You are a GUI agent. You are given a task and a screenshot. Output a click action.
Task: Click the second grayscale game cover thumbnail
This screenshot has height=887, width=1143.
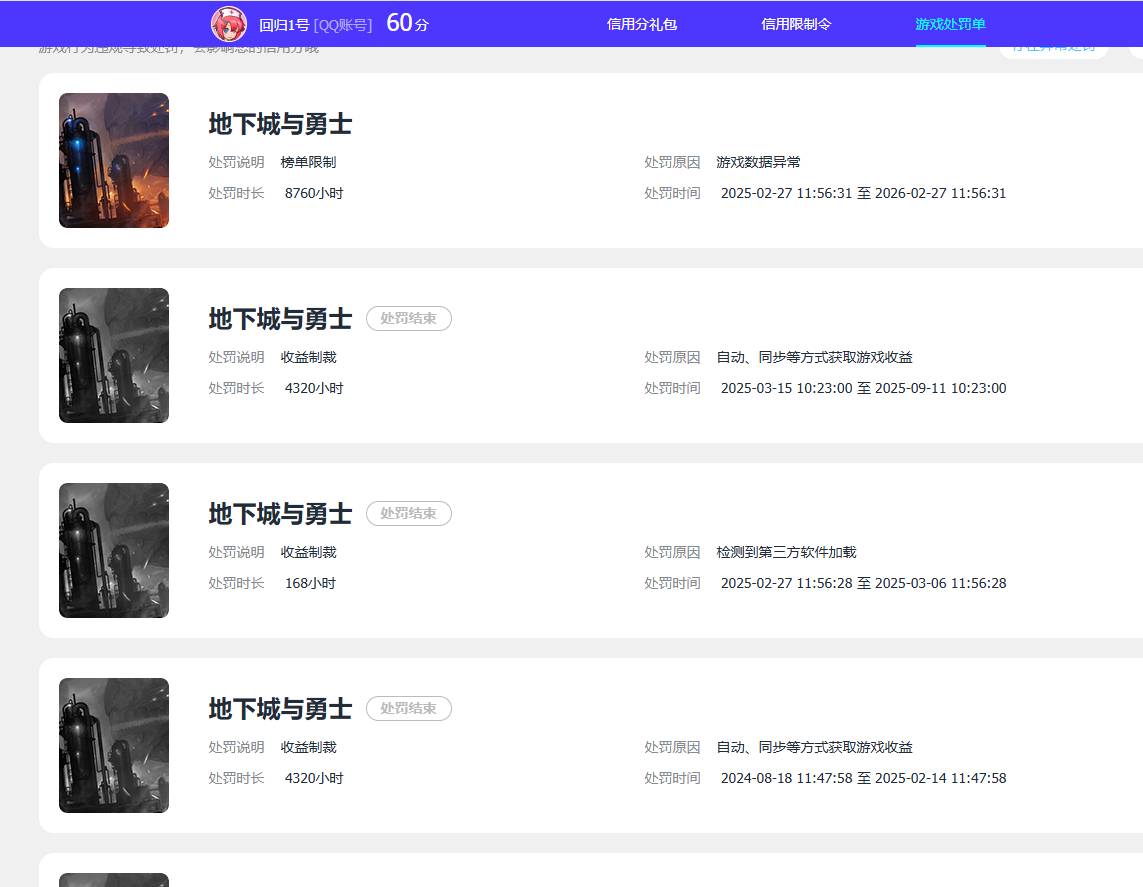point(113,355)
